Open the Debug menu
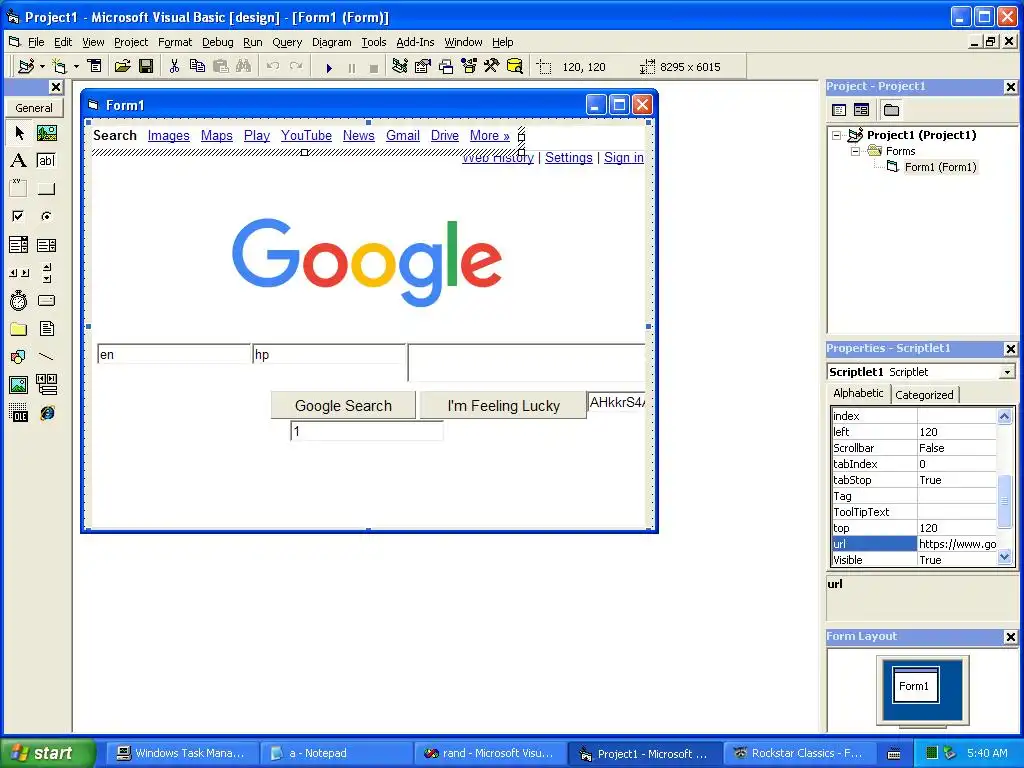The height and width of the screenshot is (768, 1024). 217,42
